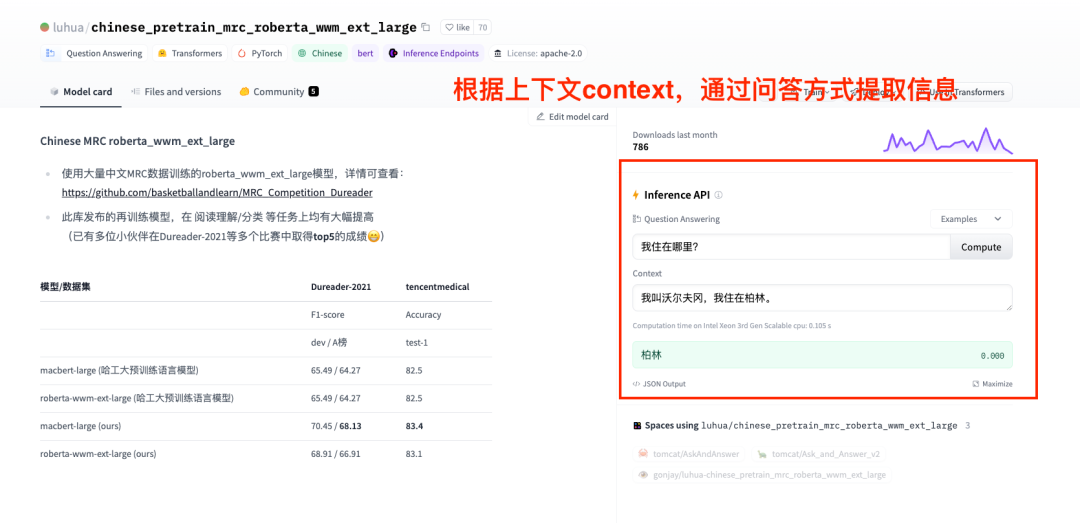
Task: Click the test-1 cell
Action: pyautogui.click(x=417, y=342)
